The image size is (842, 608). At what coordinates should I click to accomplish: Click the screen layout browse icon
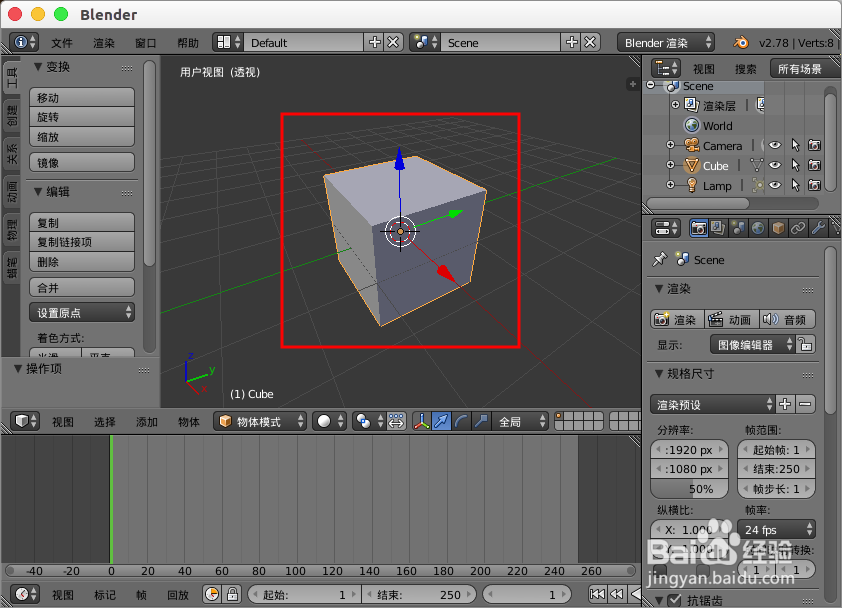coord(228,42)
